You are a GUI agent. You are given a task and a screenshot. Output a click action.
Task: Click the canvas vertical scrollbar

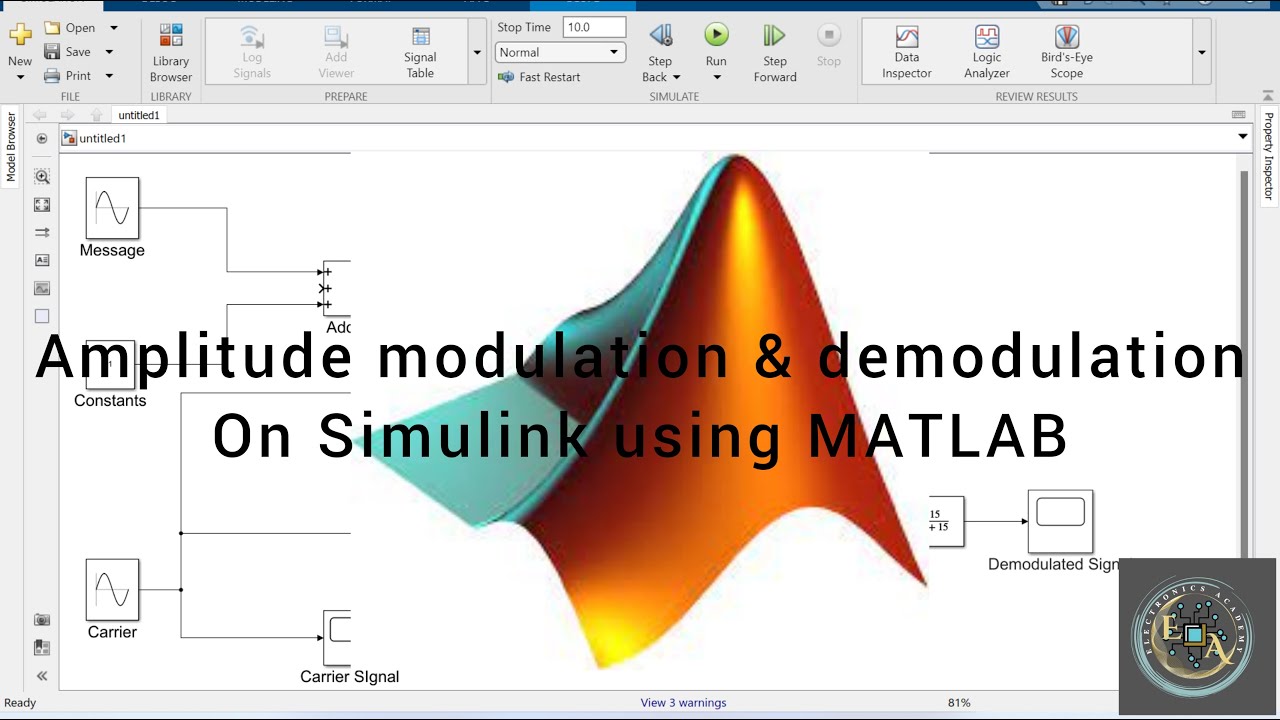tap(1245, 363)
